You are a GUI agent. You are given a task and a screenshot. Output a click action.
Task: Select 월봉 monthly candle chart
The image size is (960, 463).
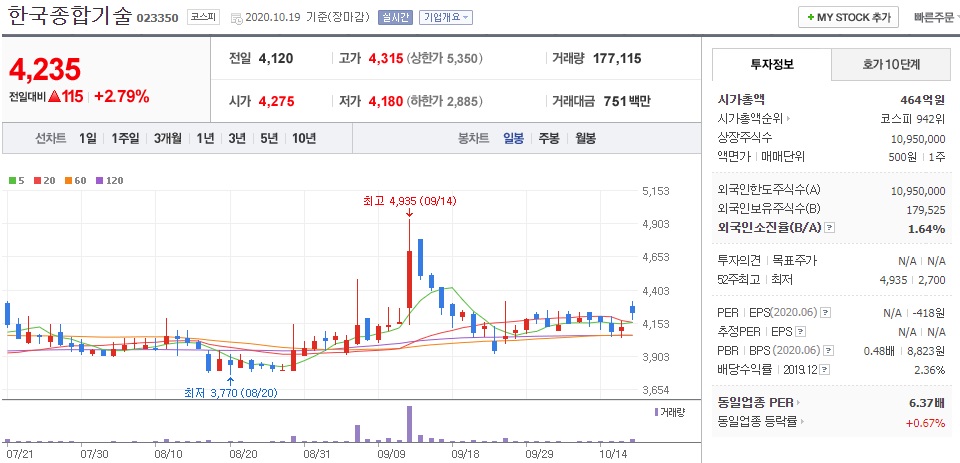click(x=585, y=138)
